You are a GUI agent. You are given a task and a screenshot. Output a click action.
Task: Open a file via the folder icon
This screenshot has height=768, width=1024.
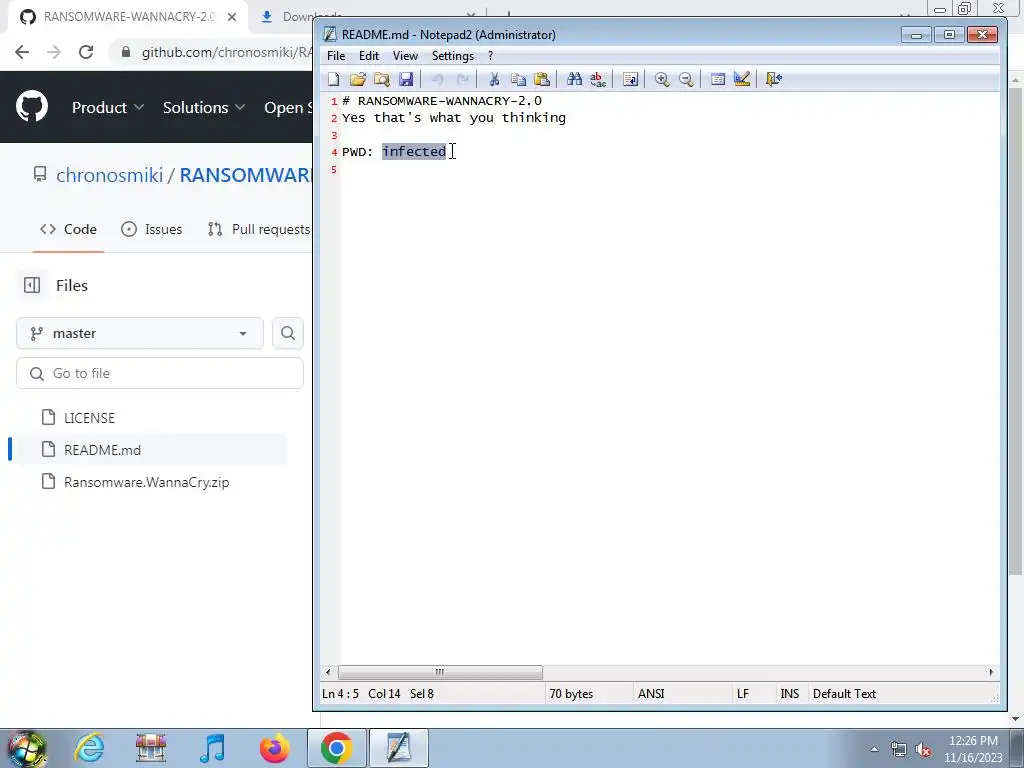point(357,80)
